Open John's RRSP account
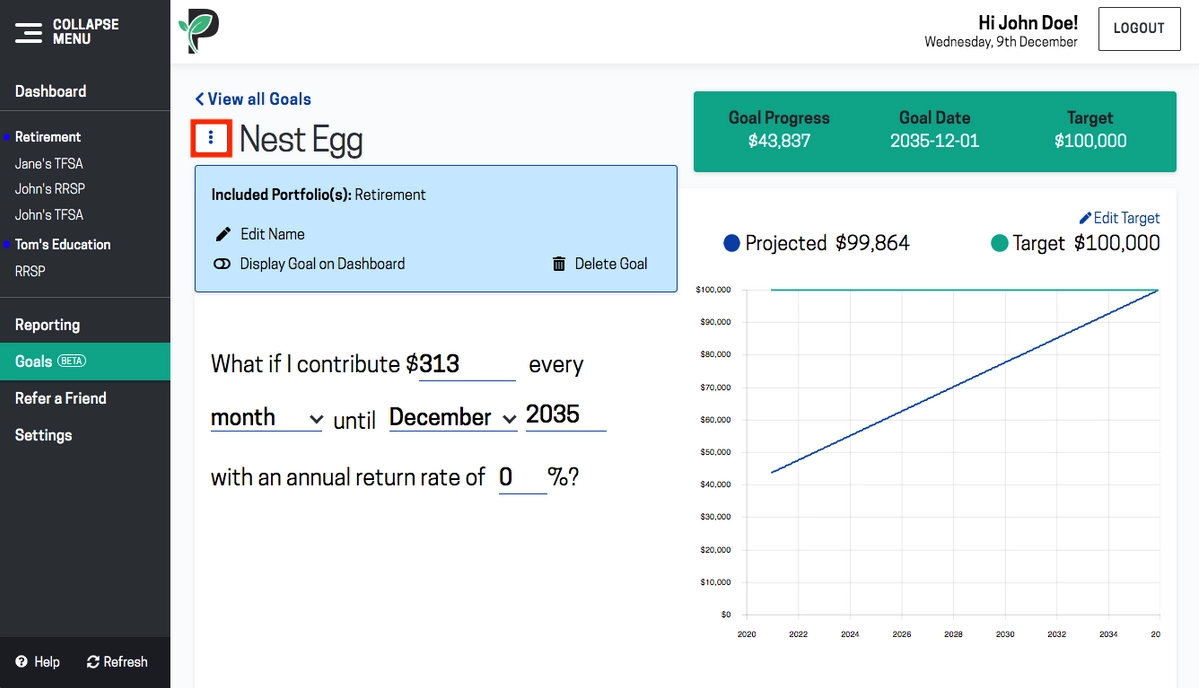 (50, 189)
